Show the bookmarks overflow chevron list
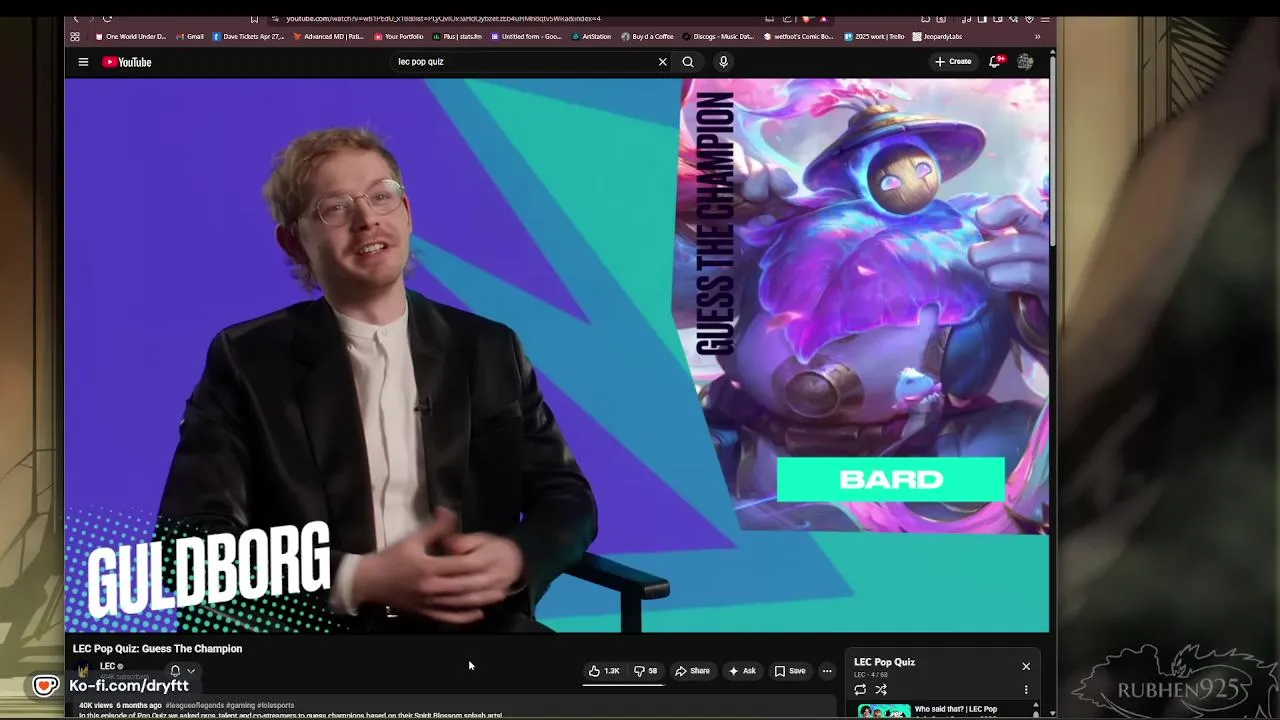This screenshot has height=720, width=1280. point(1037,37)
